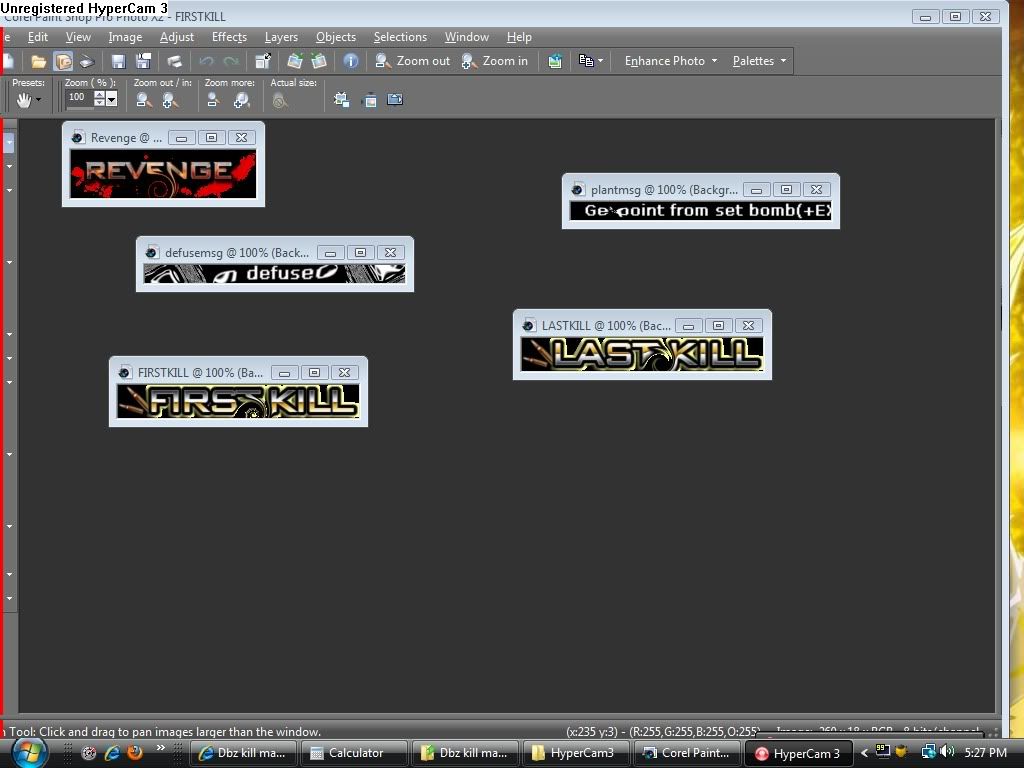
Task: Click the Zoom more in magnifier icon
Action: 242,100
